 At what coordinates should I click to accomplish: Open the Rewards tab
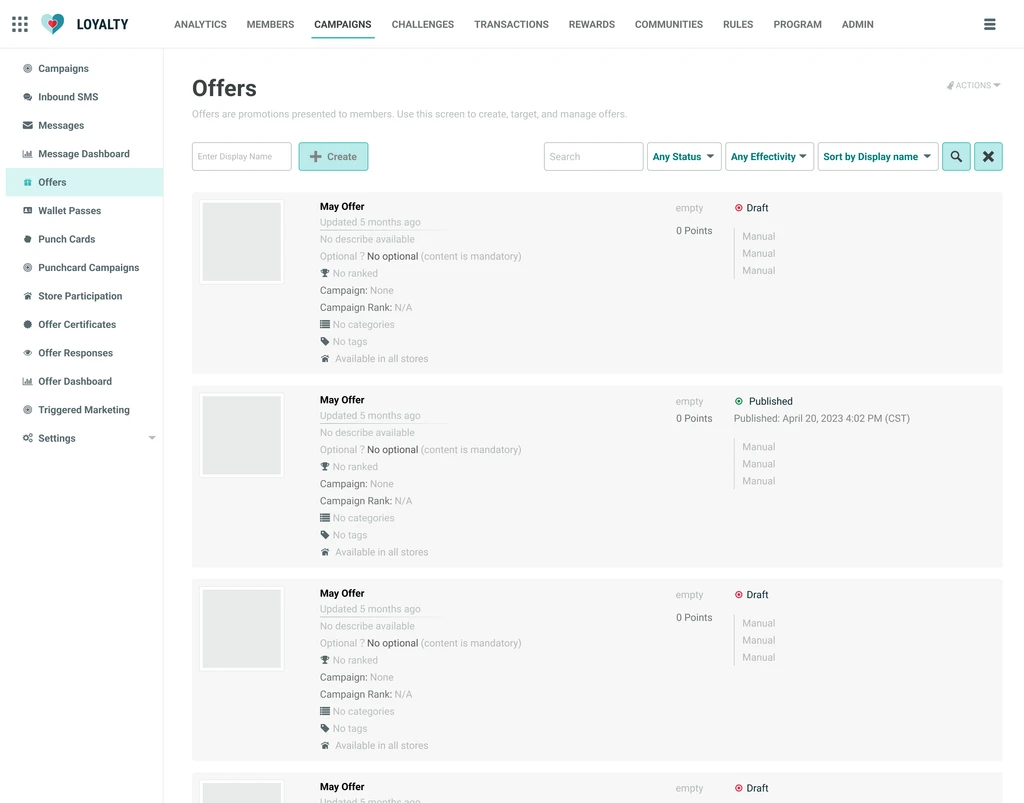592,24
